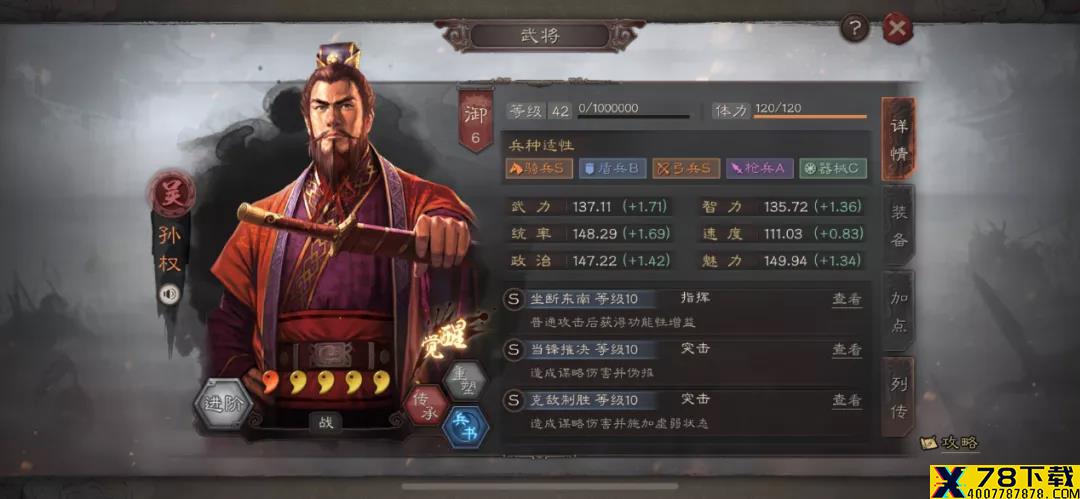The width and height of the screenshot is (1080, 499).
Task: Tap the 觉醒 awakening emblem
Action: [x=447, y=338]
